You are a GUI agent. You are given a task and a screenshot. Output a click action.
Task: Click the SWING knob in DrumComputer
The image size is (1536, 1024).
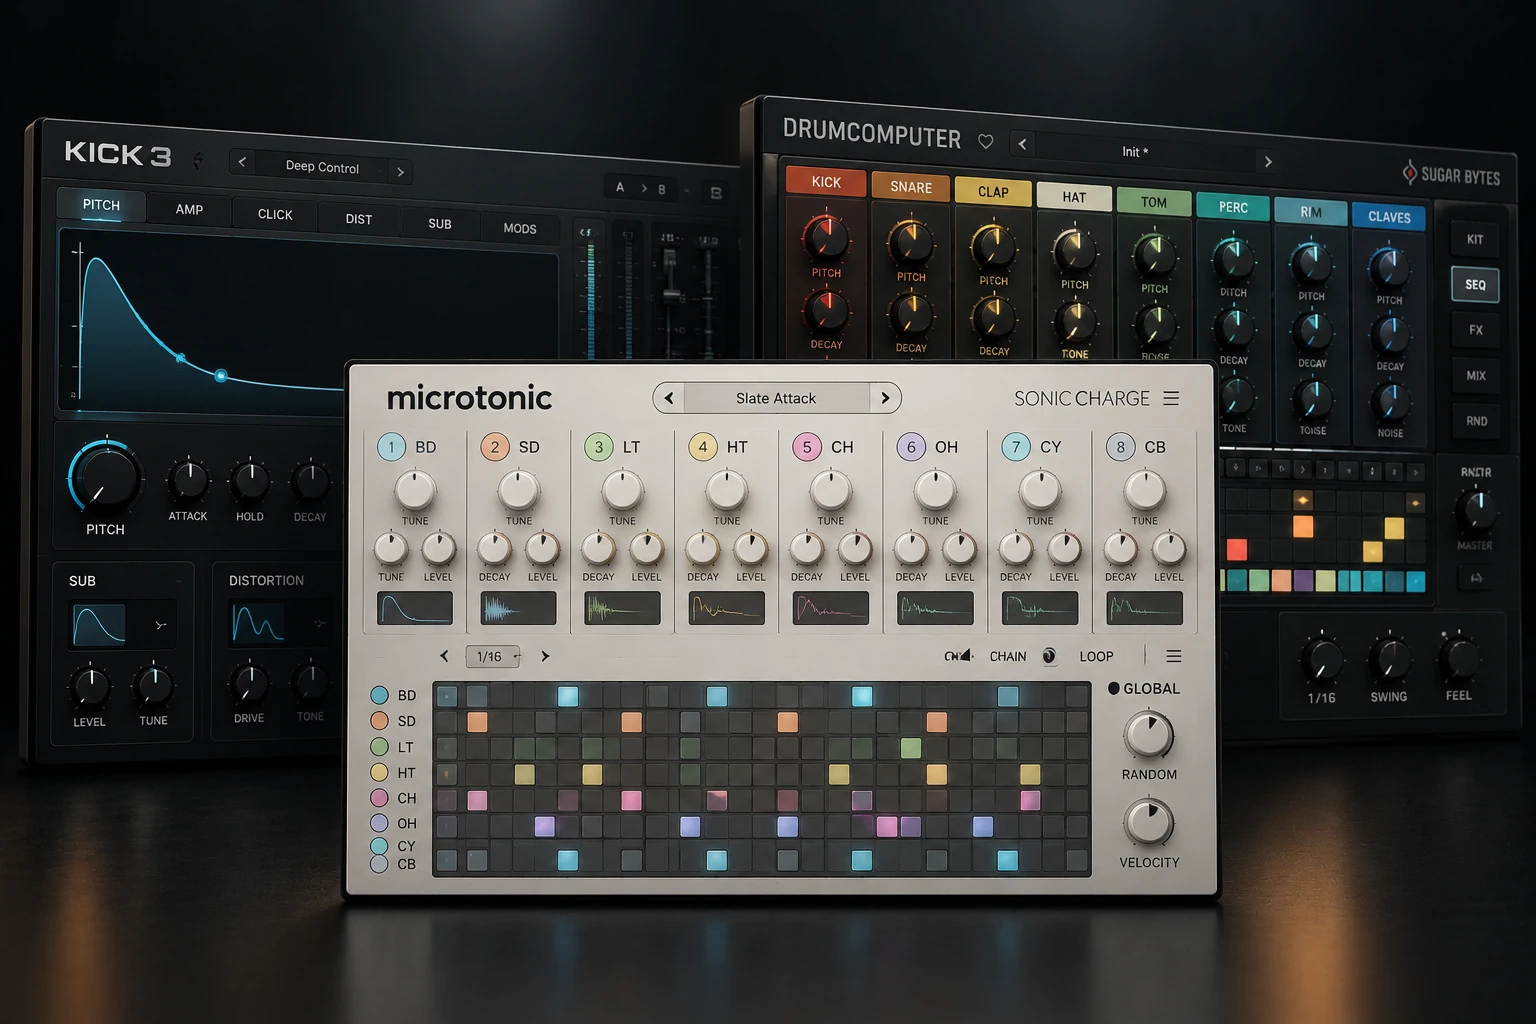[x=1389, y=660]
